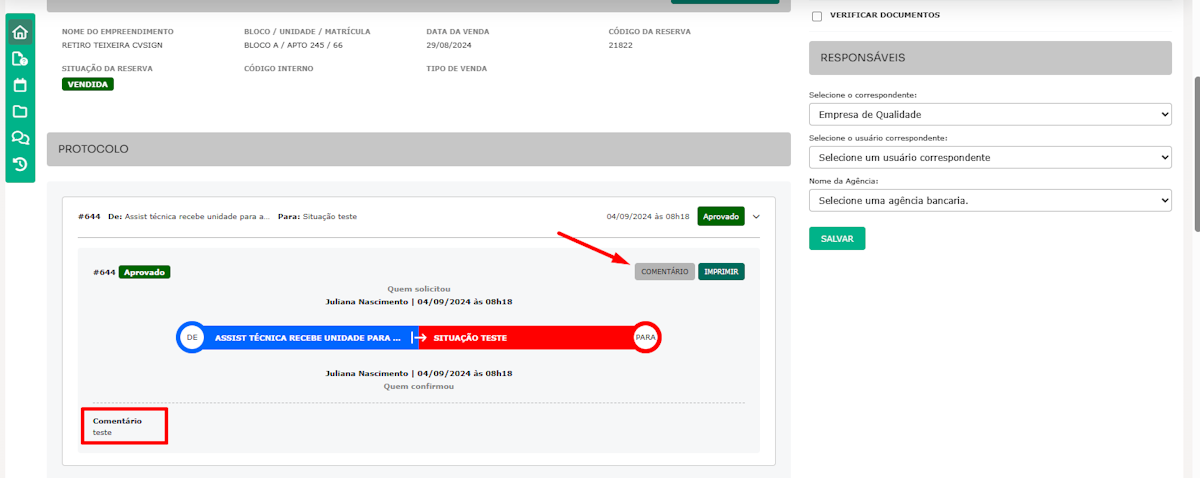Screen dimensions: 1200x478
Task: Click the 04/09/2024 às 08h18 header timestamp
Action: point(648,216)
